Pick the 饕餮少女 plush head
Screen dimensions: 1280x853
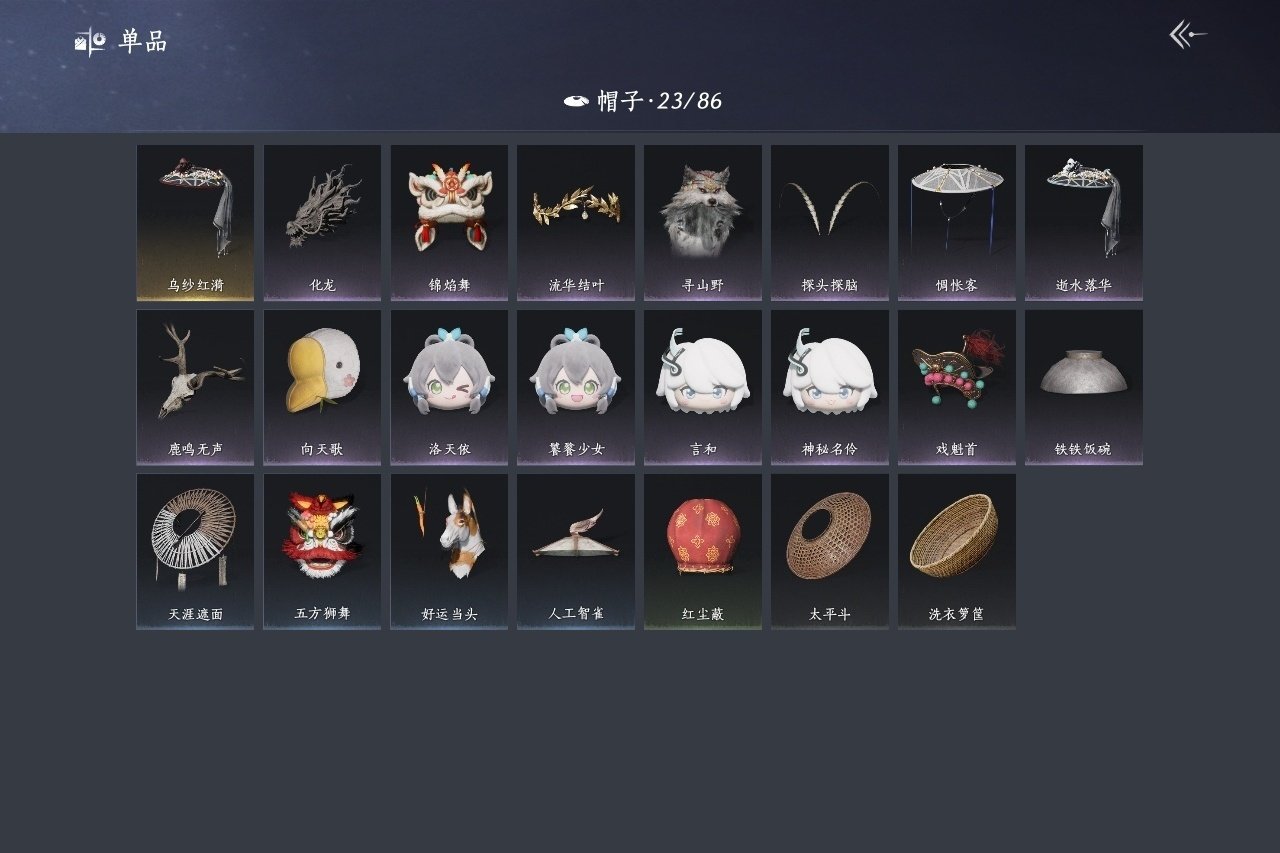coord(576,387)
